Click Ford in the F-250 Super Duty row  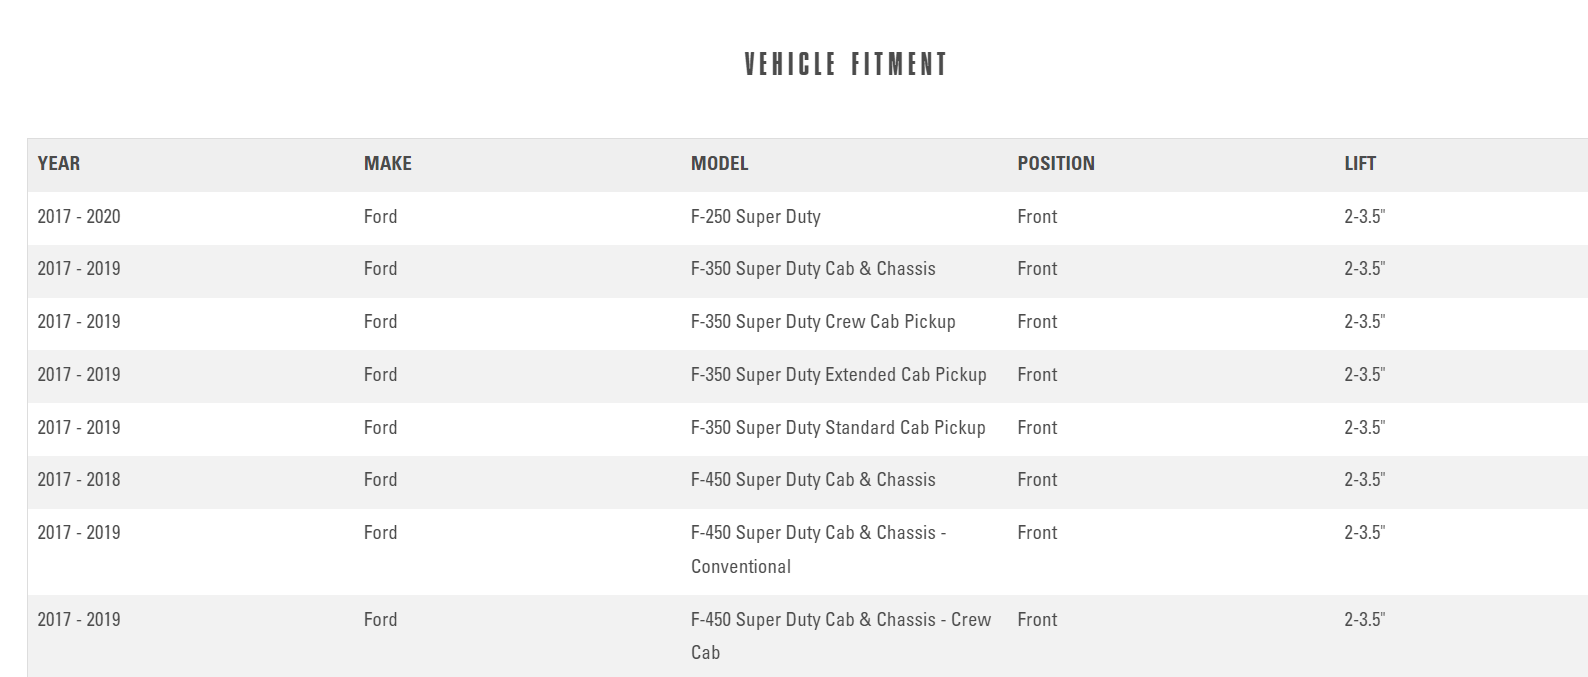coord(380,216)
